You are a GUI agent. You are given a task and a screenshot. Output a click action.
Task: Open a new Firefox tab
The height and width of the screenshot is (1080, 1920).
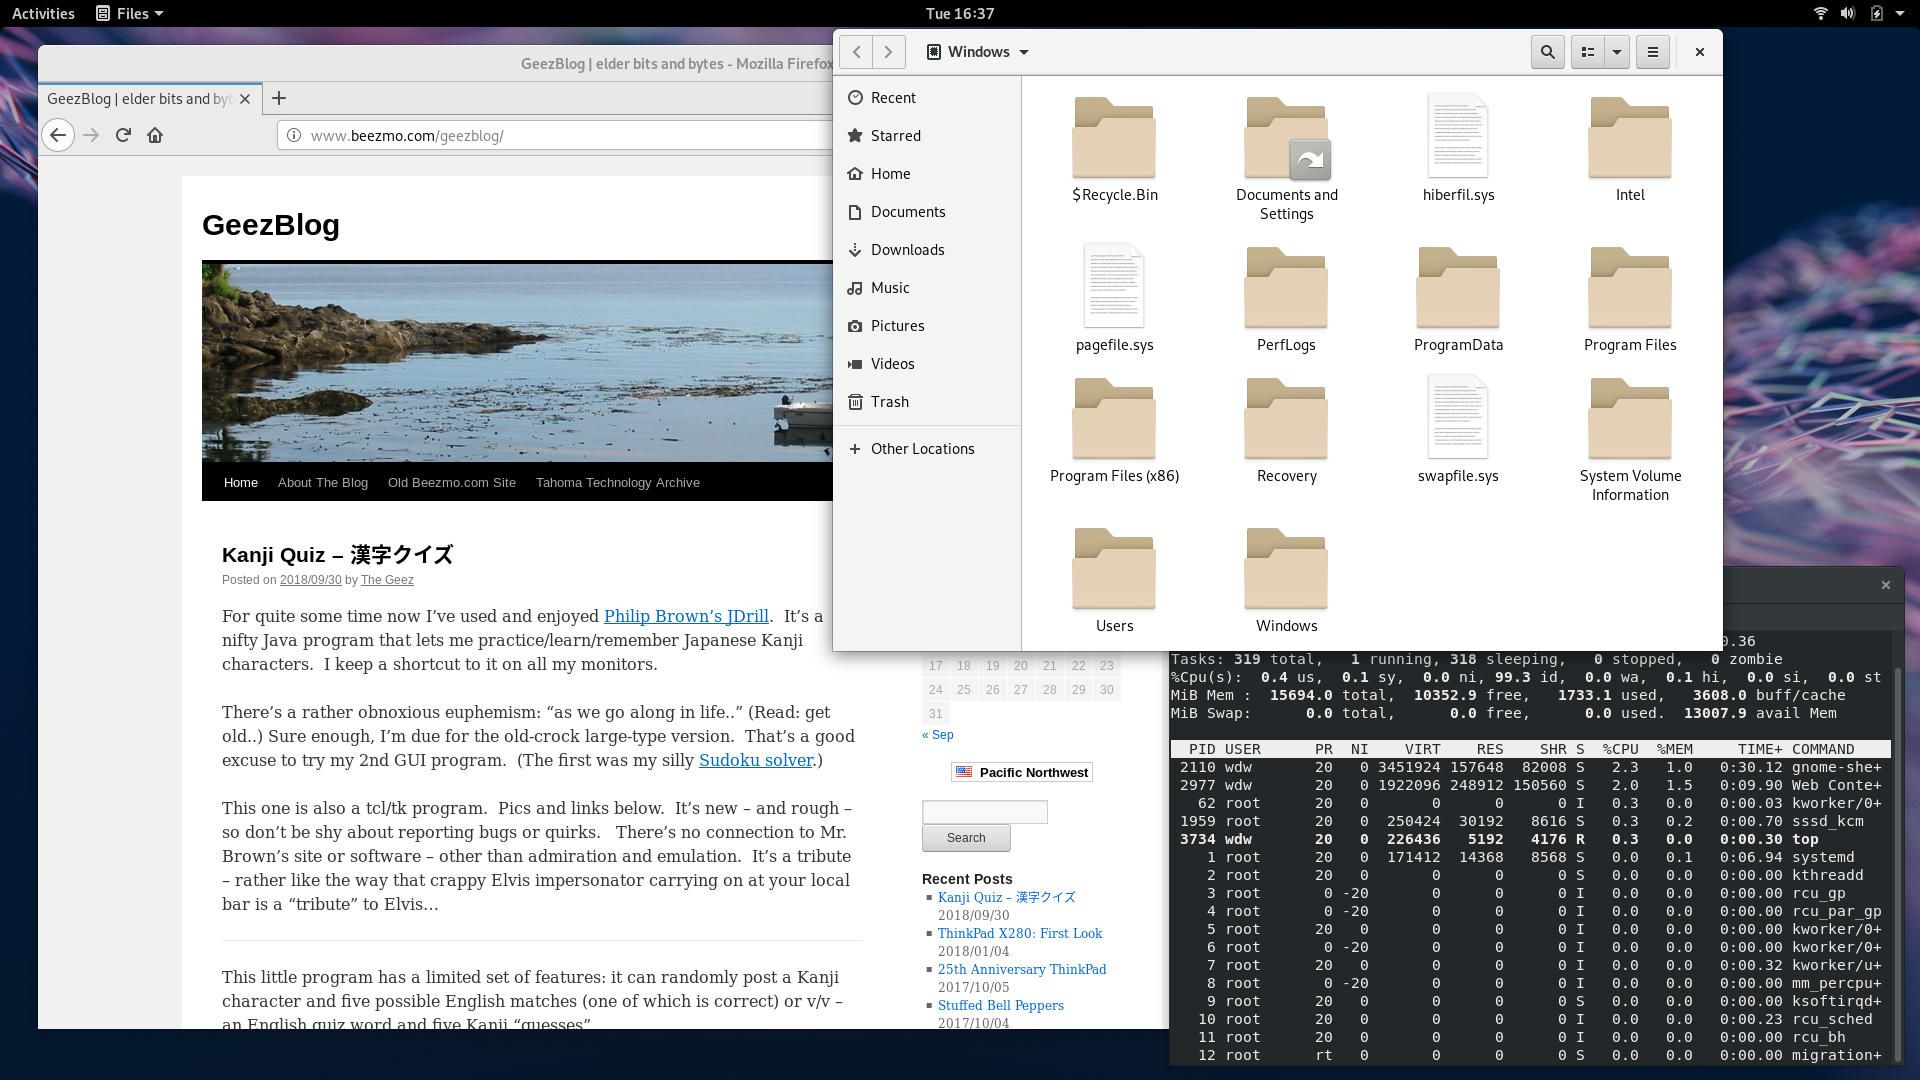(279, 98)
